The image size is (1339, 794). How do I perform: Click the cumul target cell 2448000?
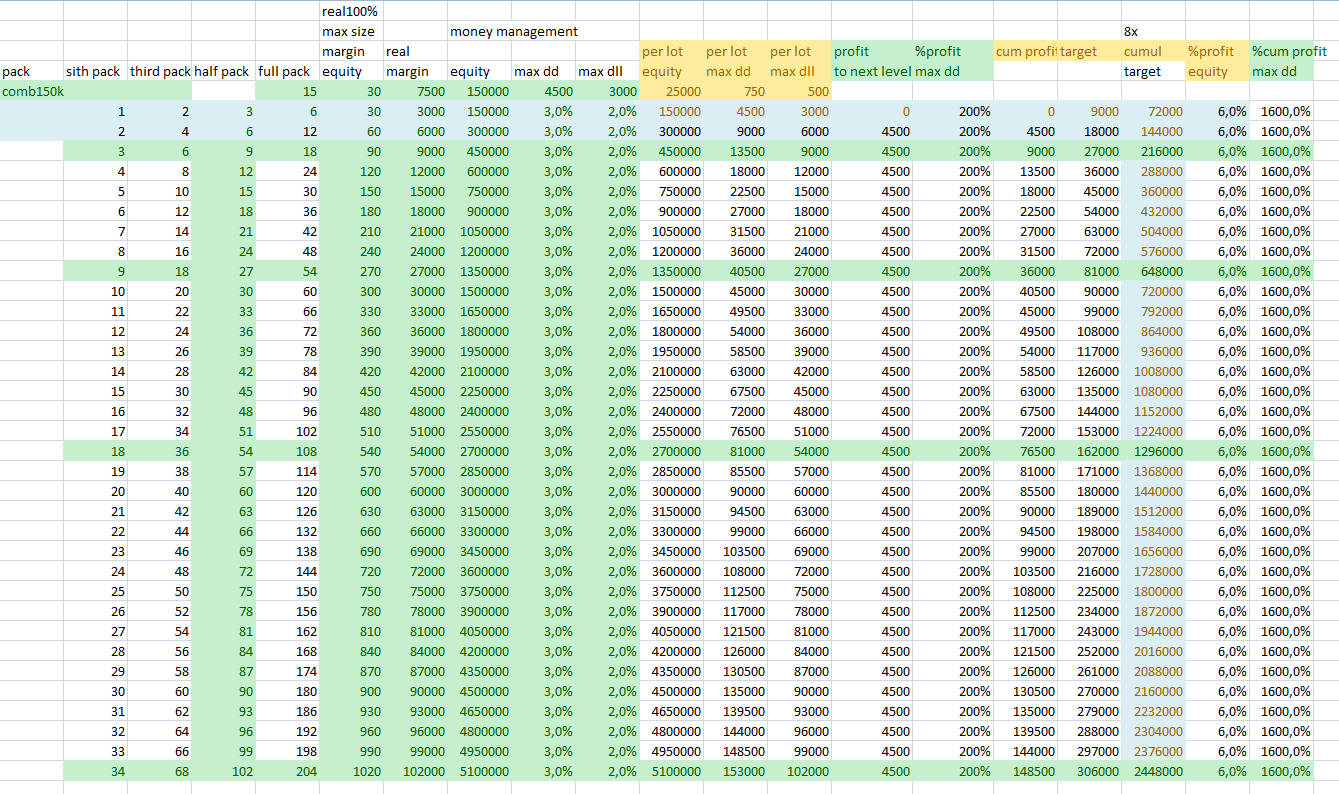[1153, 771]
